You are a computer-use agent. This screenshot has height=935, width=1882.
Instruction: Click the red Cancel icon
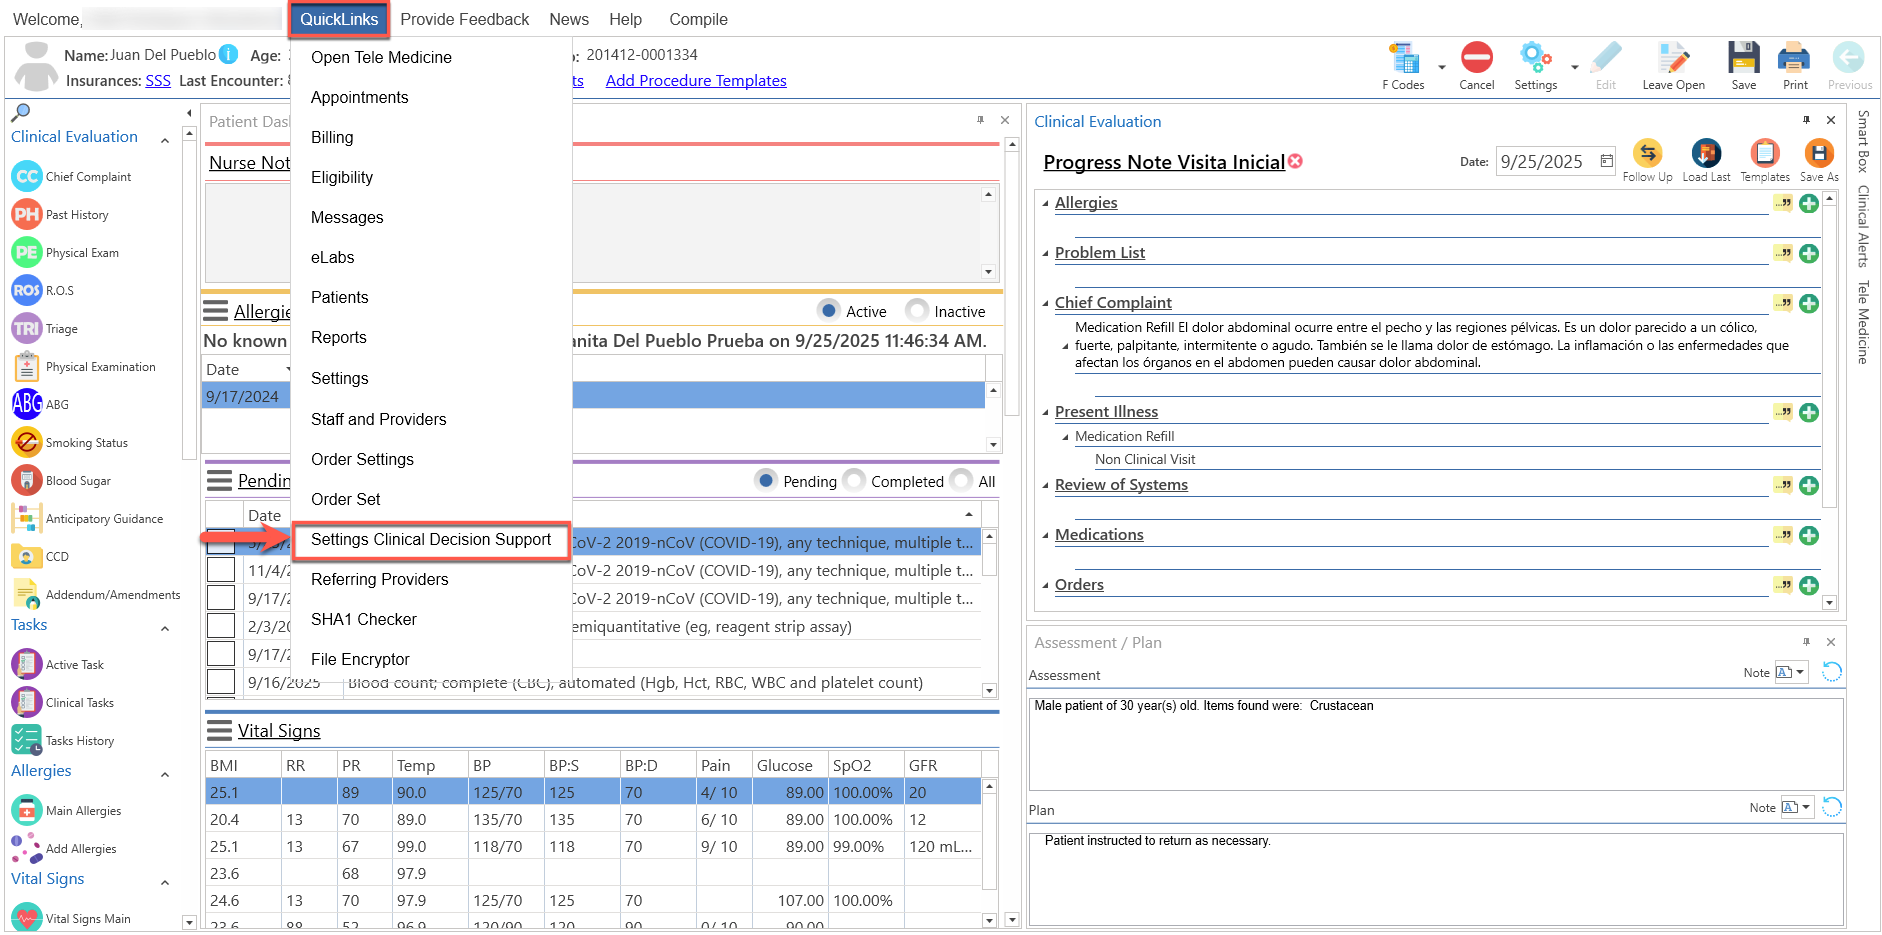pos(1476,58)
